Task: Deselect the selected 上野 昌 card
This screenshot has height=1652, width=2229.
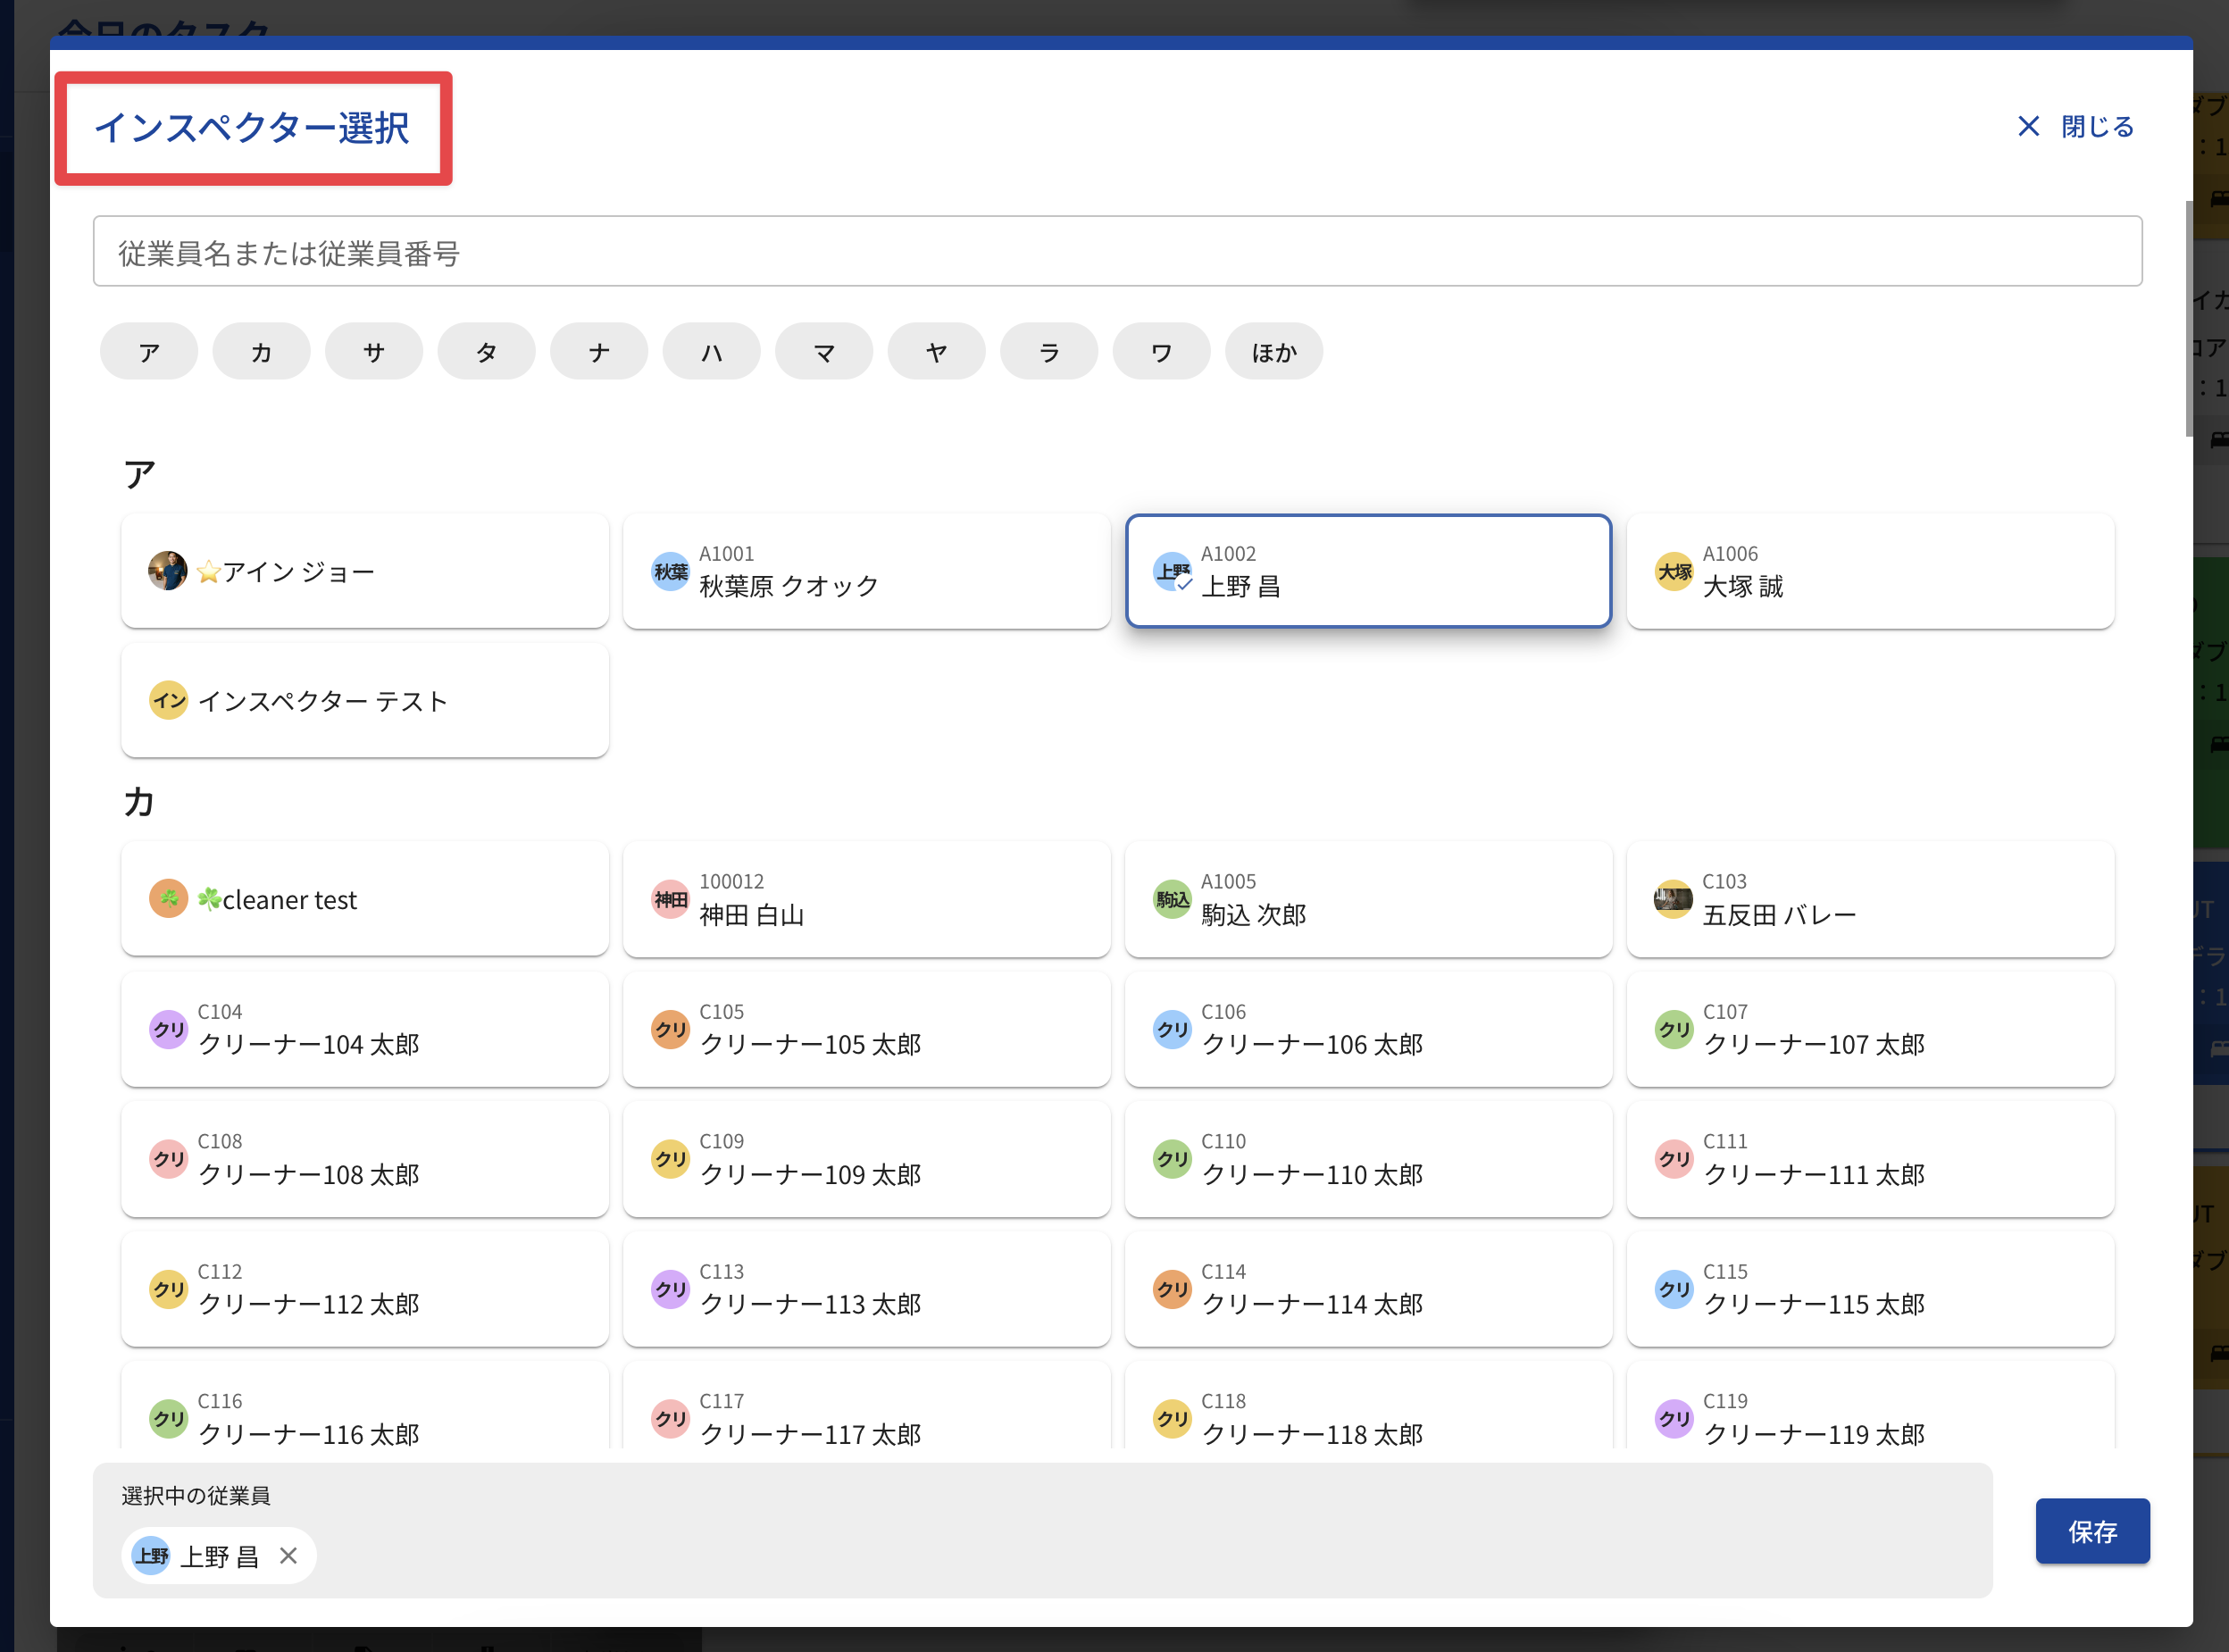Action: pos(1367,571)
